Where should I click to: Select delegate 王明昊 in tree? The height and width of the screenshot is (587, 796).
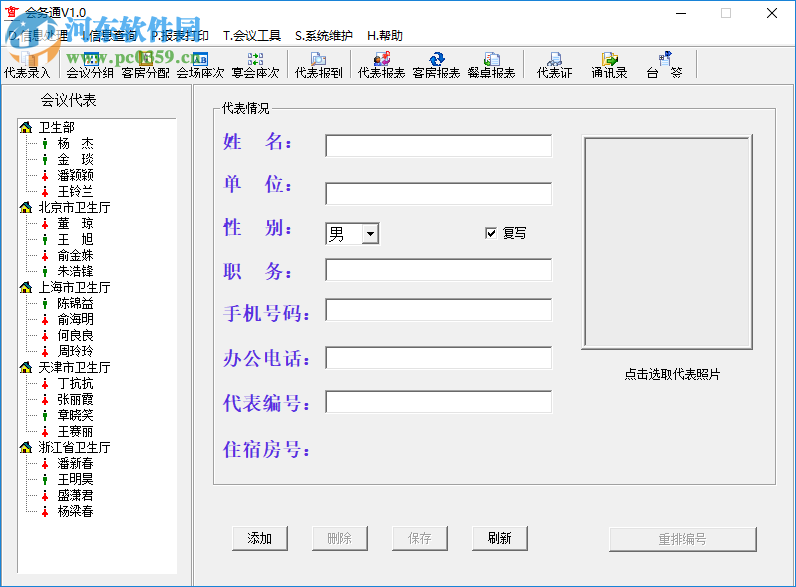(x=75, y=479)
